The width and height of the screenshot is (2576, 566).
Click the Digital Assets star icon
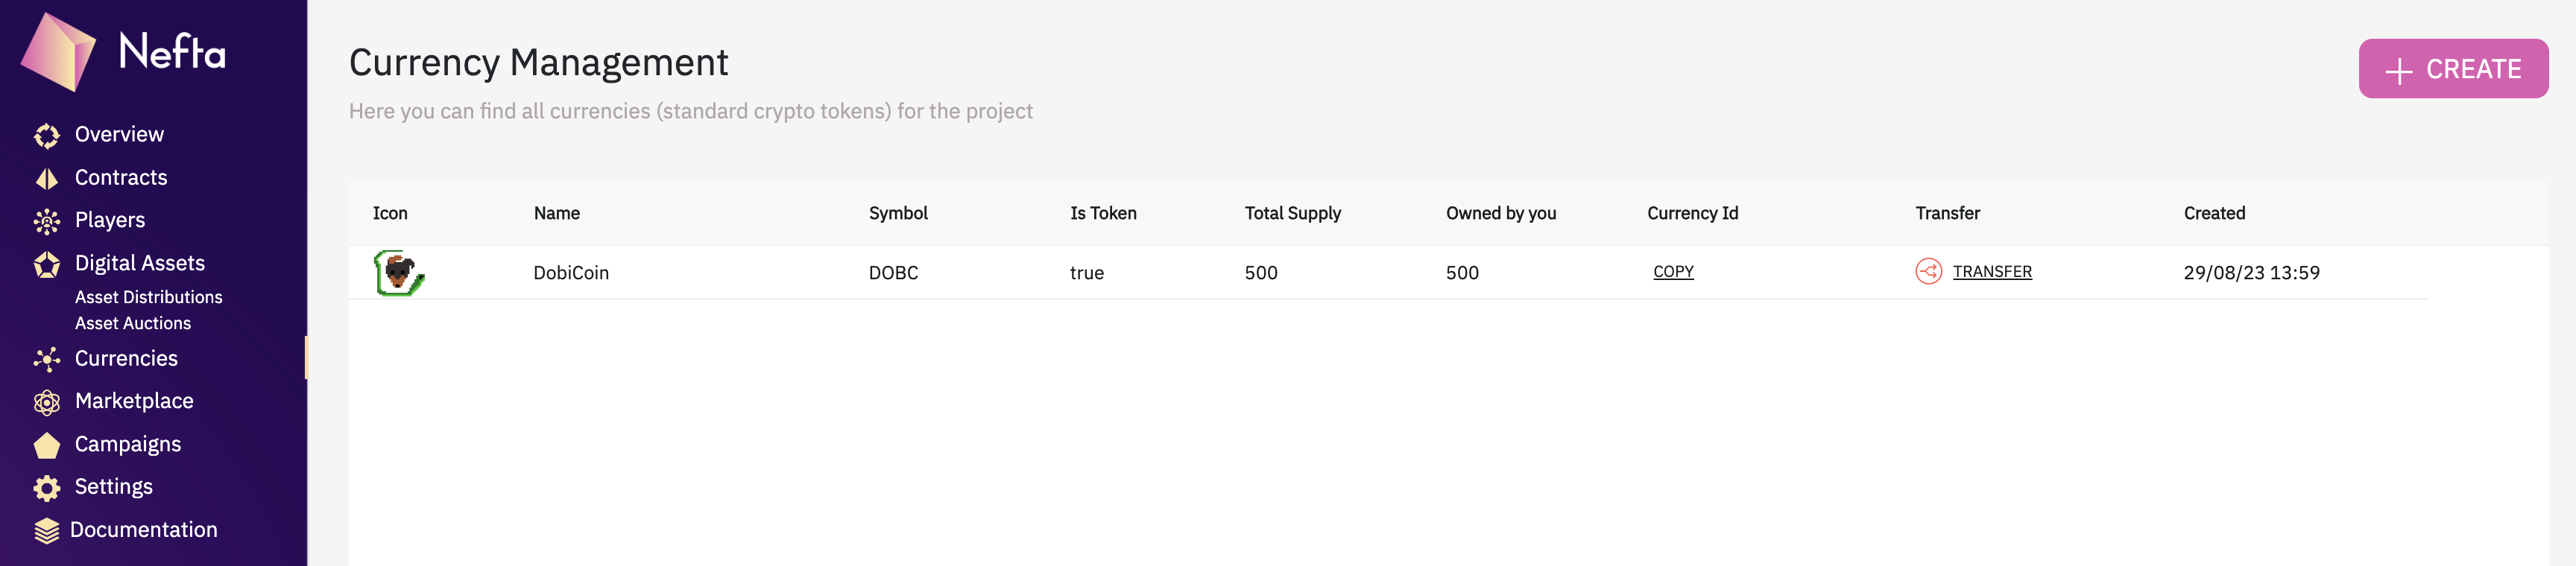[46, 264]
